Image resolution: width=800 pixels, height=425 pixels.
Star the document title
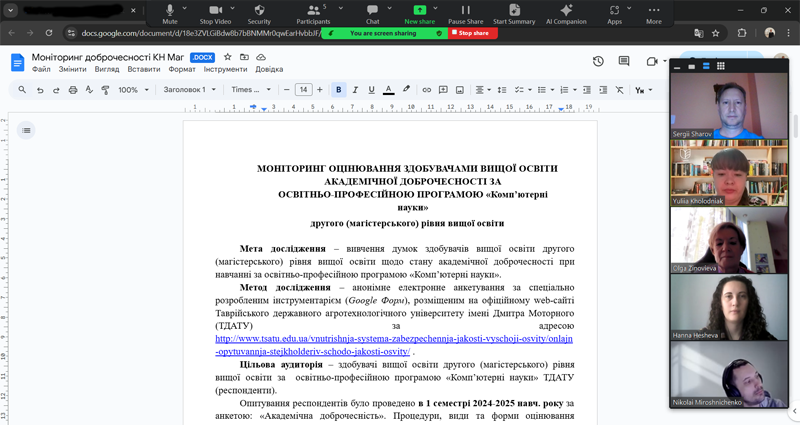tap(228, 57)
